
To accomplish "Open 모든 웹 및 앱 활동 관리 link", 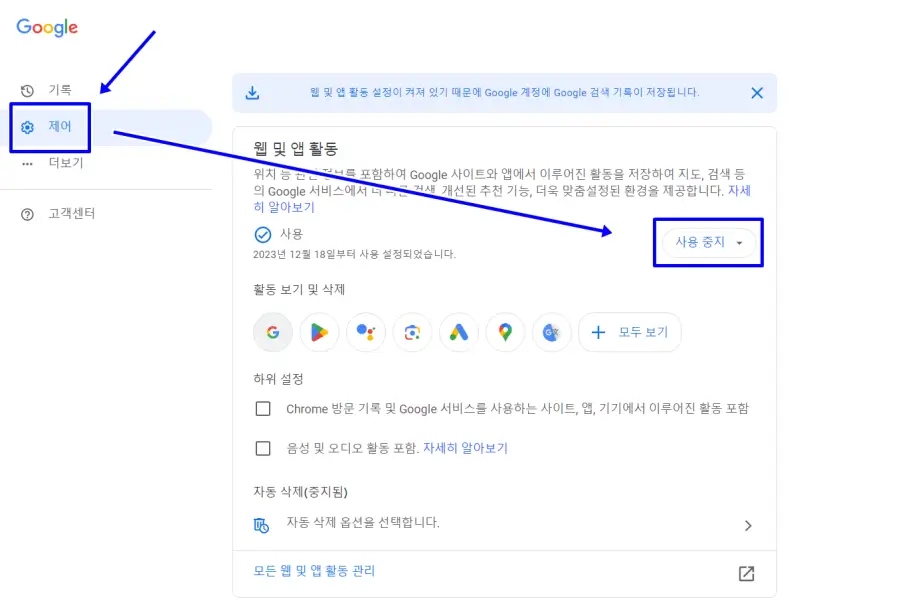I will [314, 571].
